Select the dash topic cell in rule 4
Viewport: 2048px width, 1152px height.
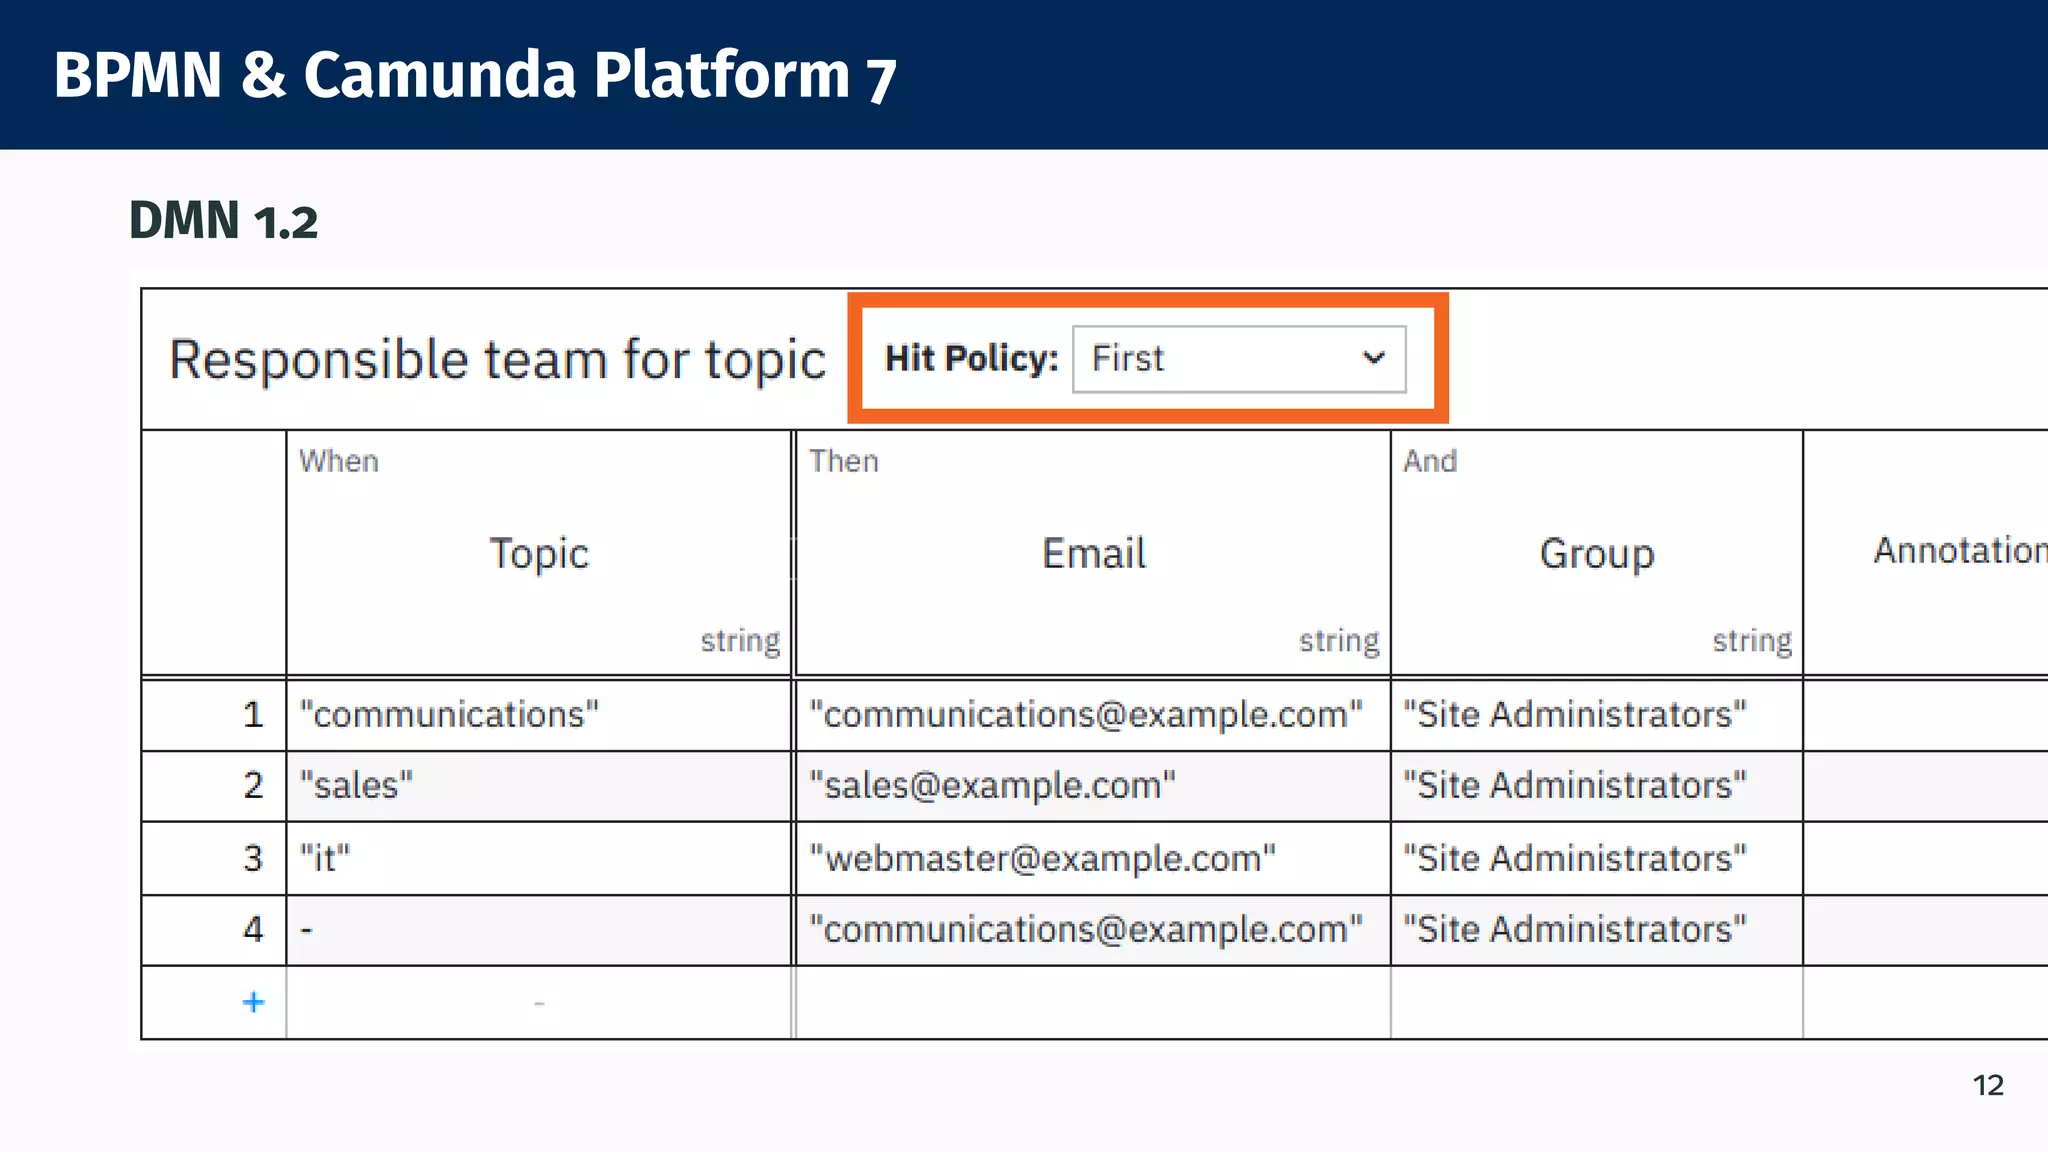tap(539, 930)
